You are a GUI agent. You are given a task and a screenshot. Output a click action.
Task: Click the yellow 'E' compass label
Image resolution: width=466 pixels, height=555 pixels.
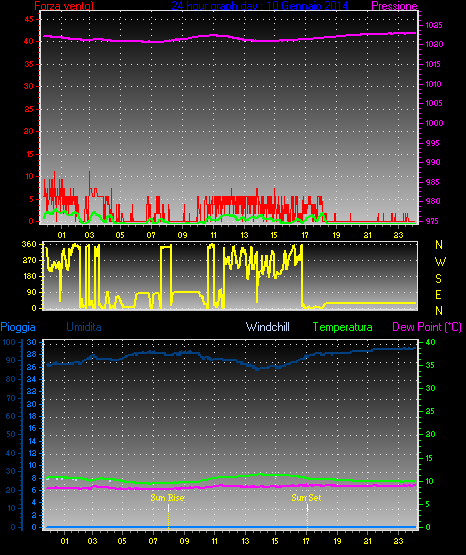[438, 294]
